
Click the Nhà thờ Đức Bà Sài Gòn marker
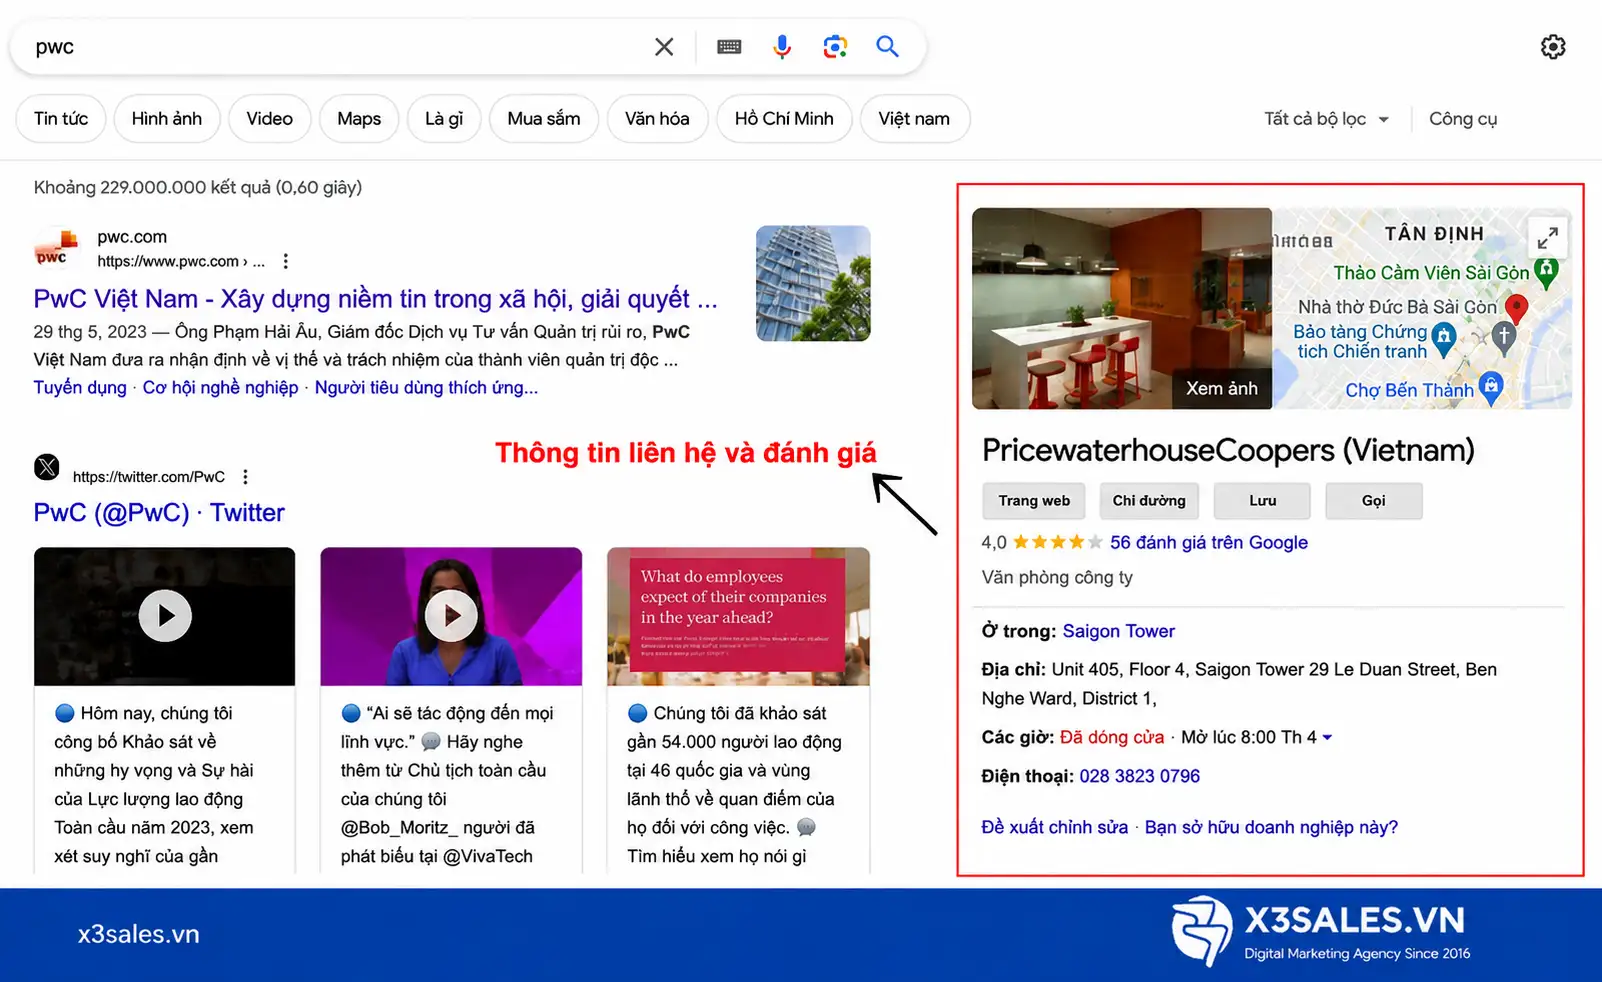pos(1504,336)
